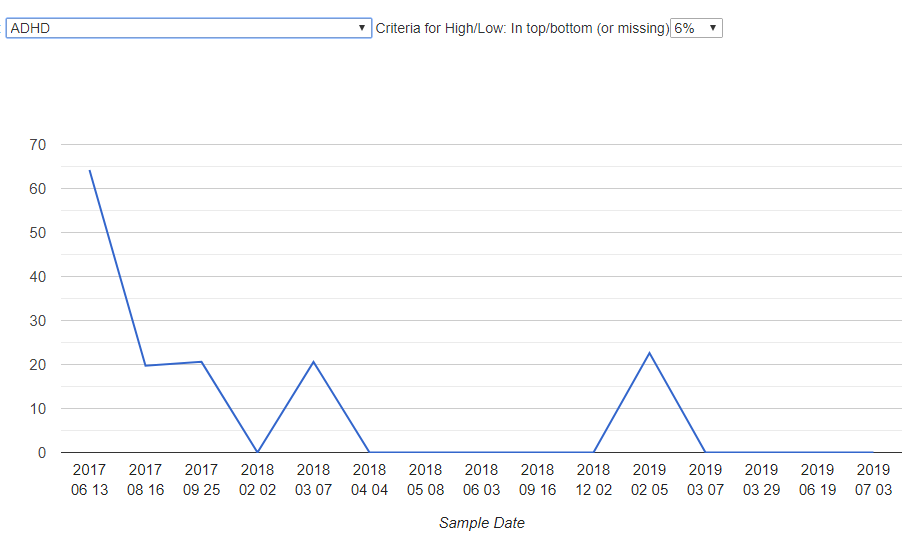Click the 'Criteria for High/Low' label text

[x=521, y=28]
